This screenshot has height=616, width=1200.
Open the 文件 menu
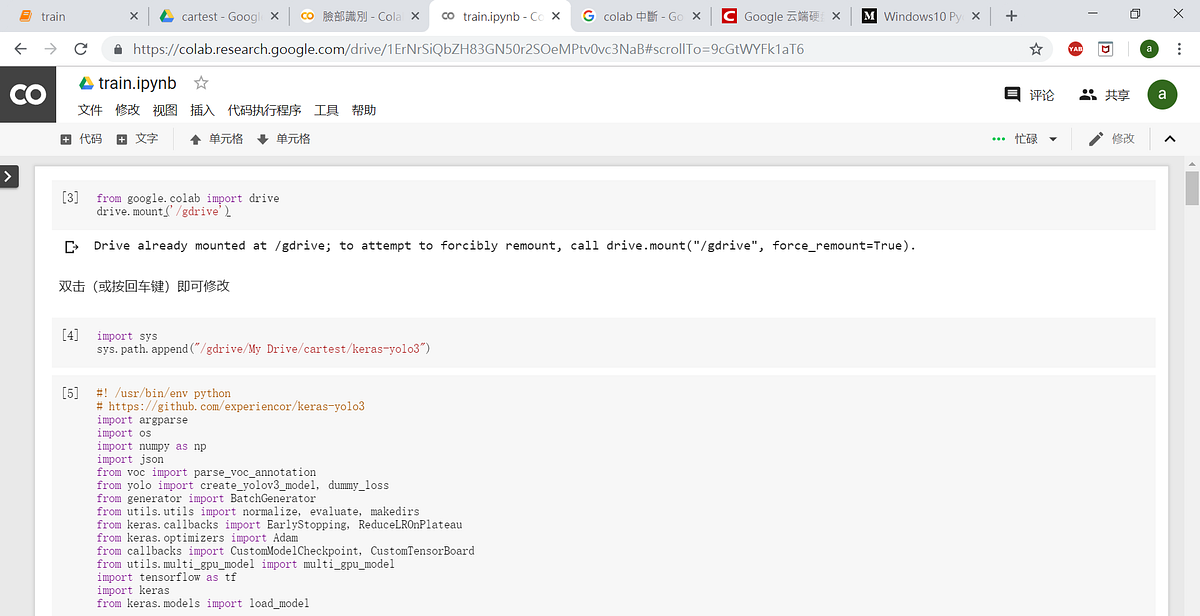tap(90, 110)
